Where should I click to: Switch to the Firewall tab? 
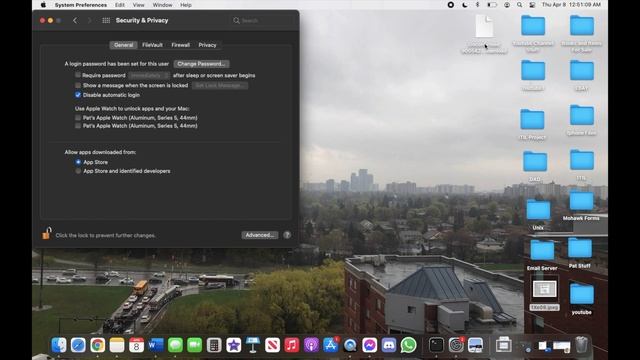click(180, 45)
